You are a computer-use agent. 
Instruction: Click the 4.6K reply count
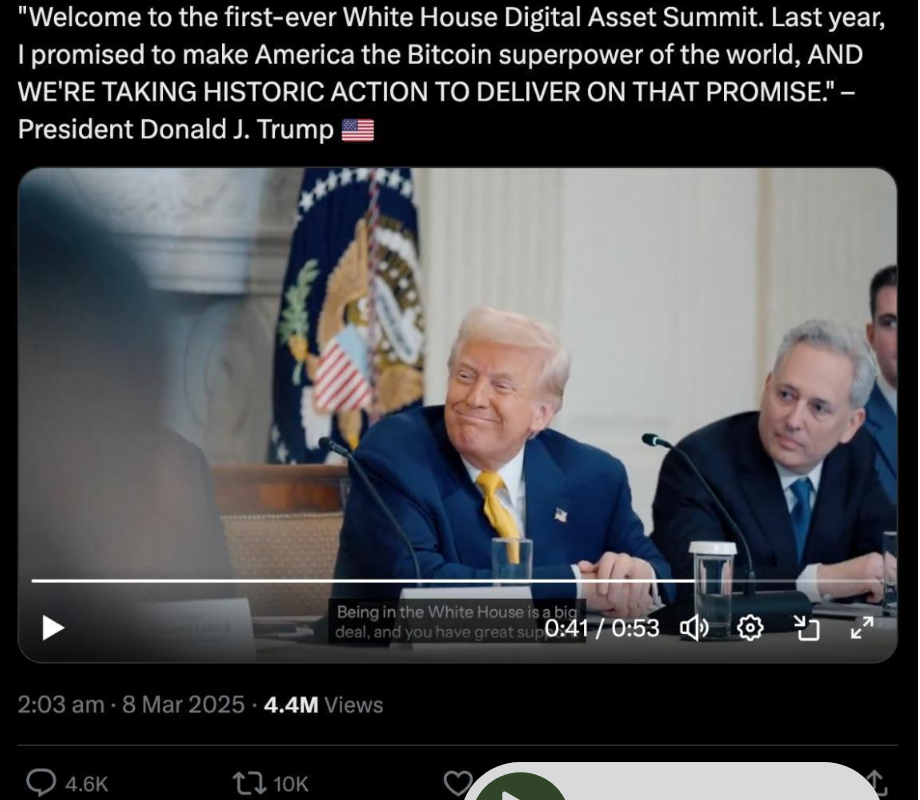(86, 784)
